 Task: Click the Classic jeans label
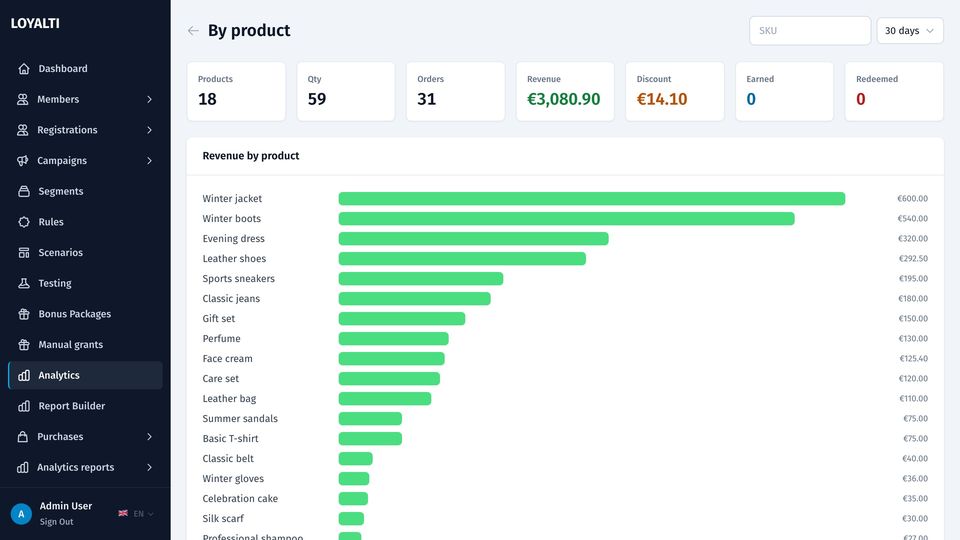click(x=231, y=299)
